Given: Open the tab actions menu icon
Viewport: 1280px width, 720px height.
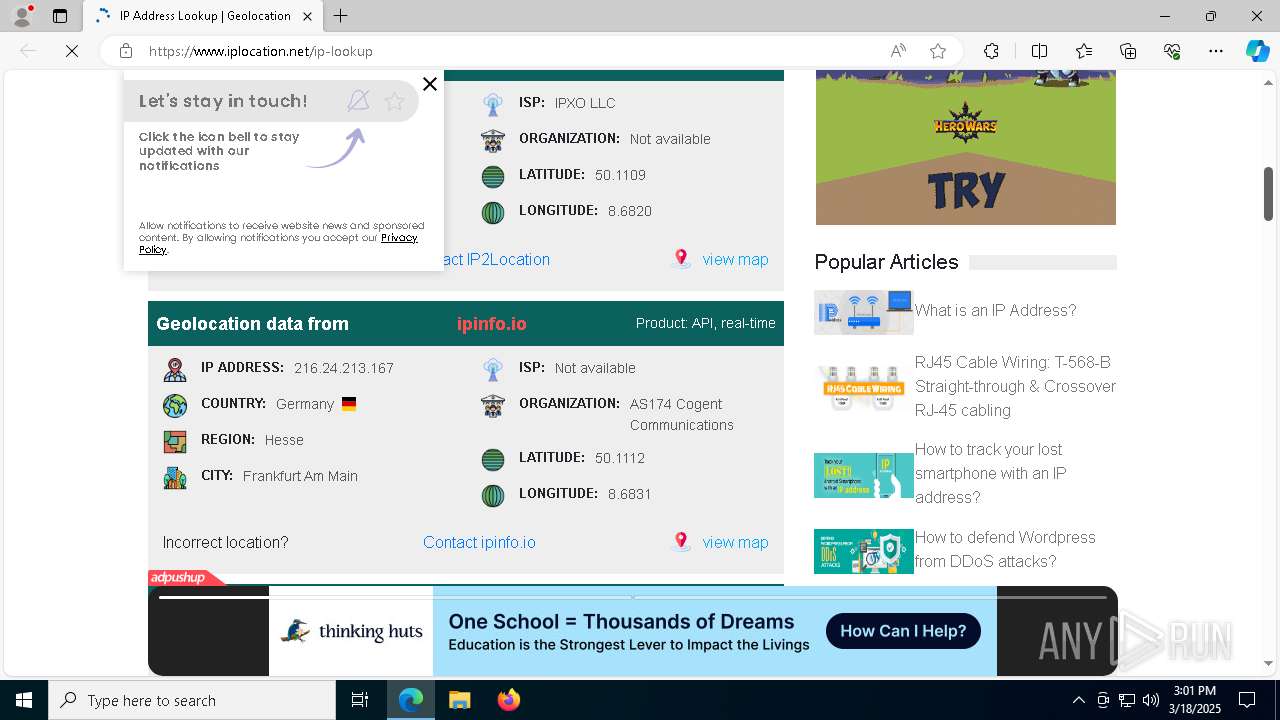Looking at the screenshot, I should pos(60,16).
